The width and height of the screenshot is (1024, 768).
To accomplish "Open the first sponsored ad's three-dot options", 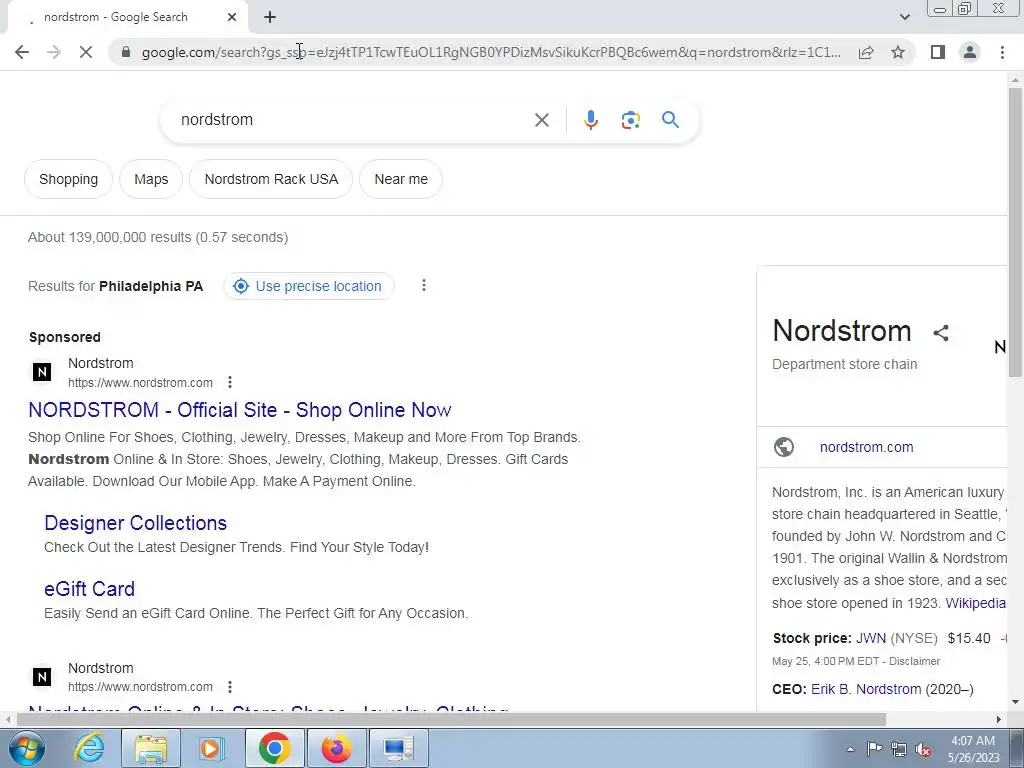I will pyautogui.click(x=230, y=382).
